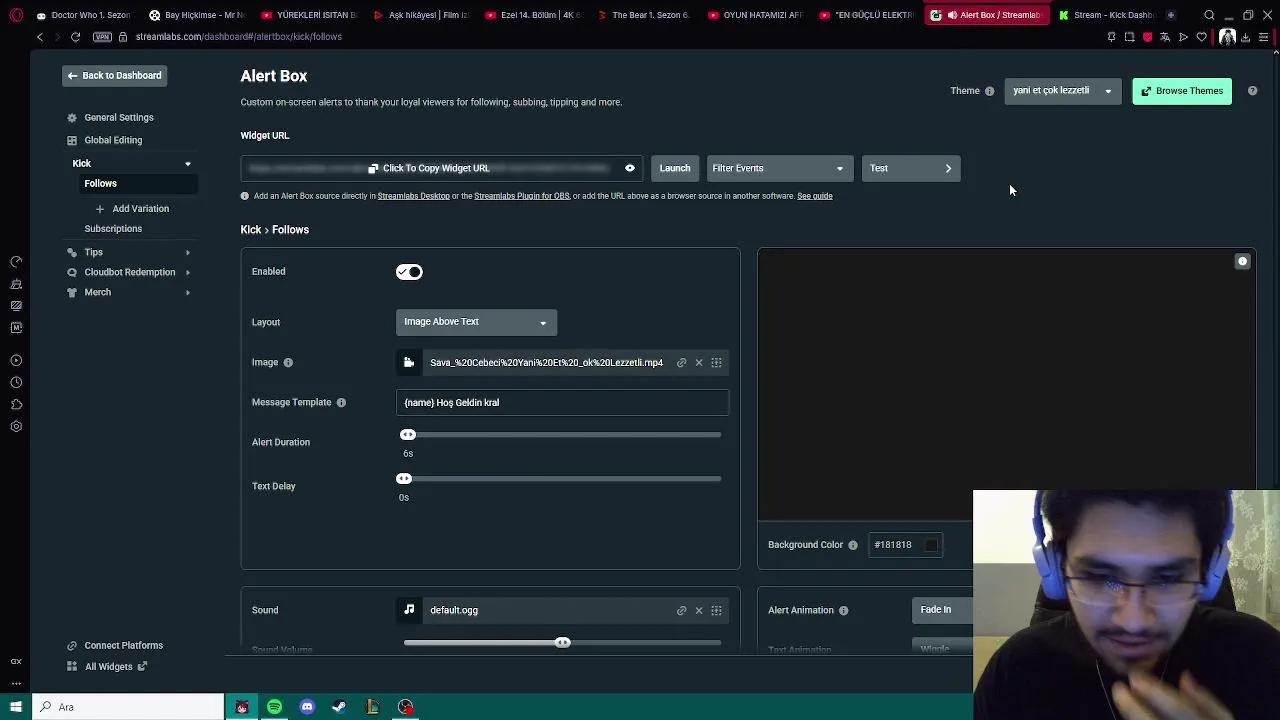Remove default.ogg with its X icon
Viewport: 1280px width, 720px height.
point(699,610)
